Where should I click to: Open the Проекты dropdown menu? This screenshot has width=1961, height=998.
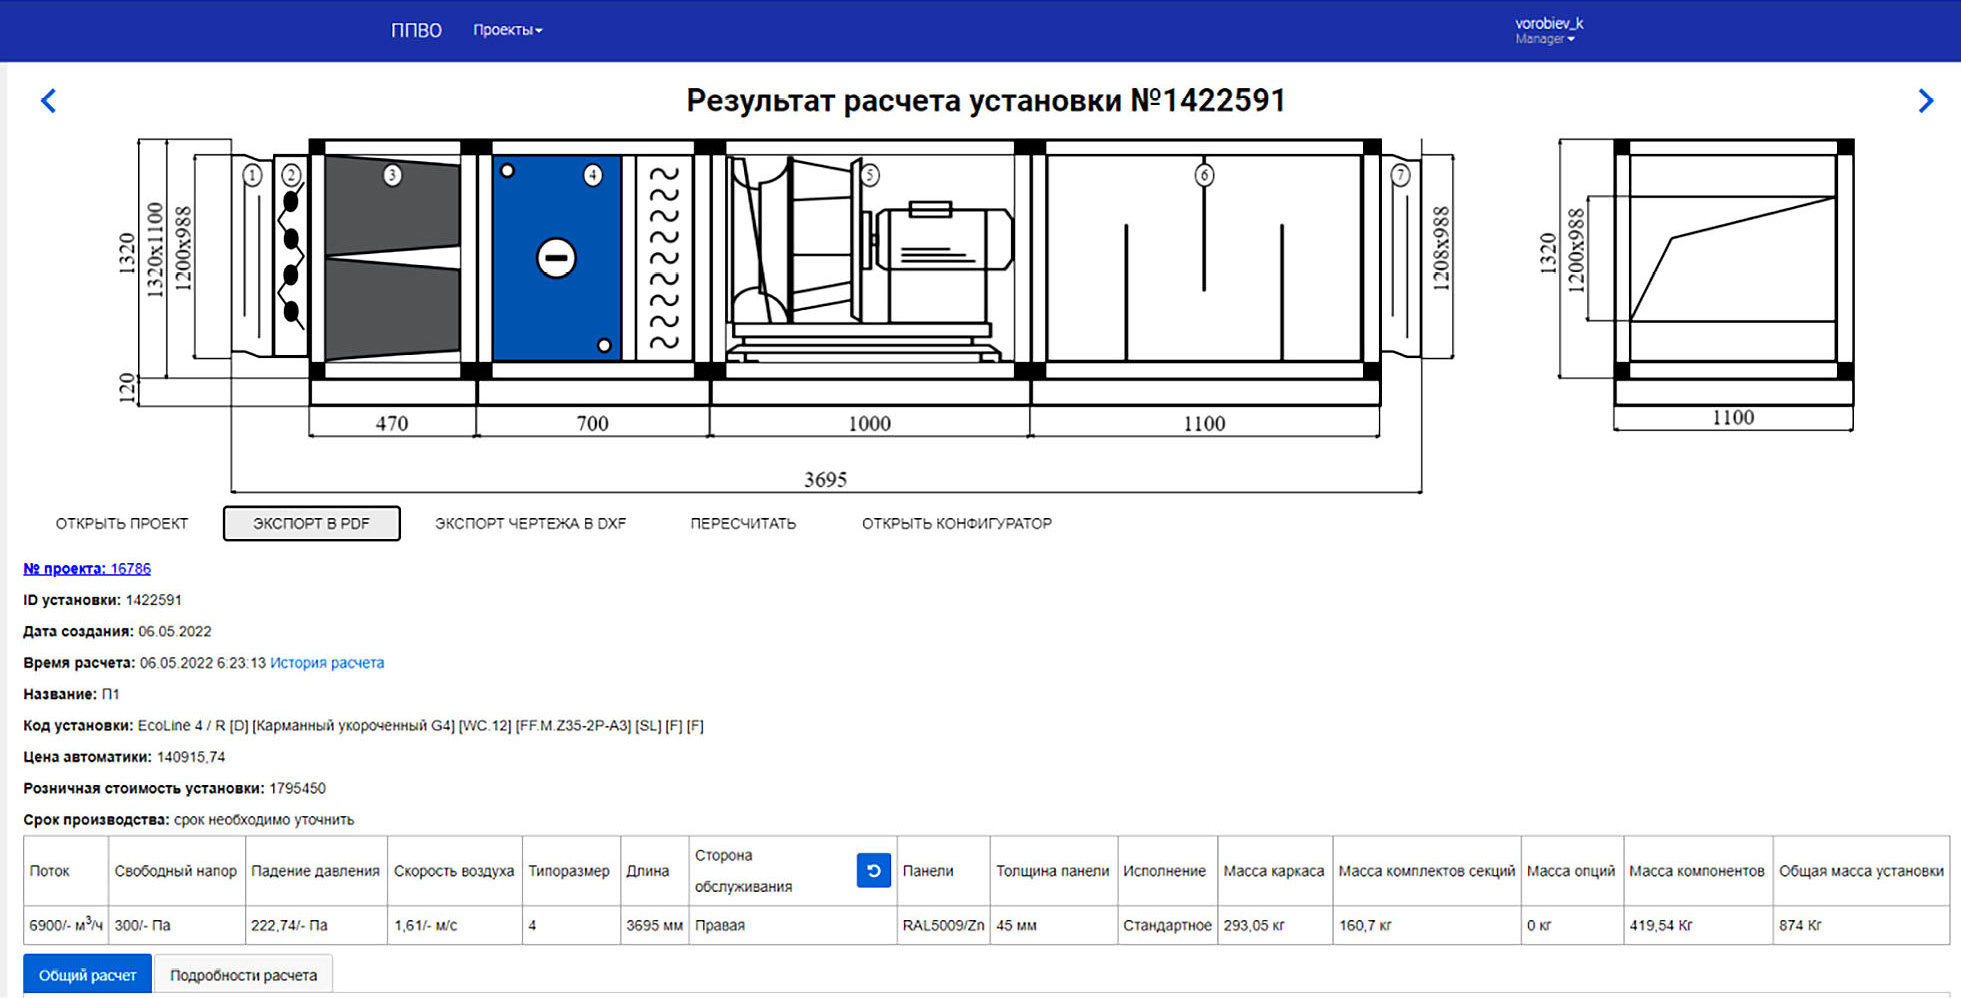click(507, 30)
